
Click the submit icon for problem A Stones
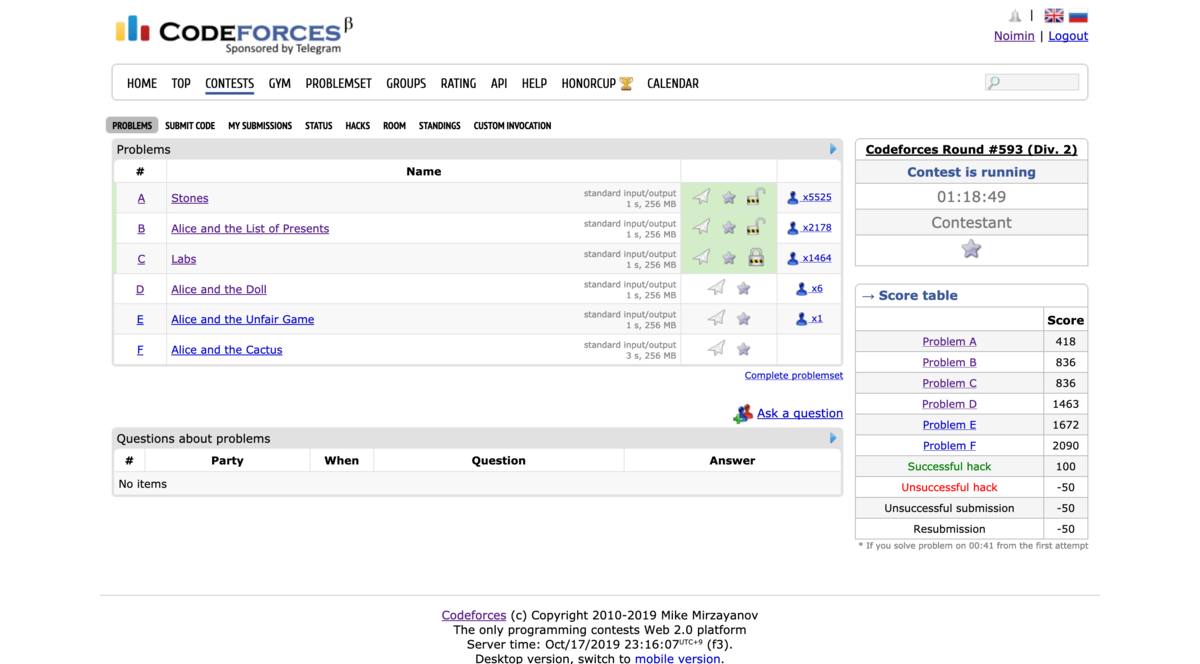[702, 197]
